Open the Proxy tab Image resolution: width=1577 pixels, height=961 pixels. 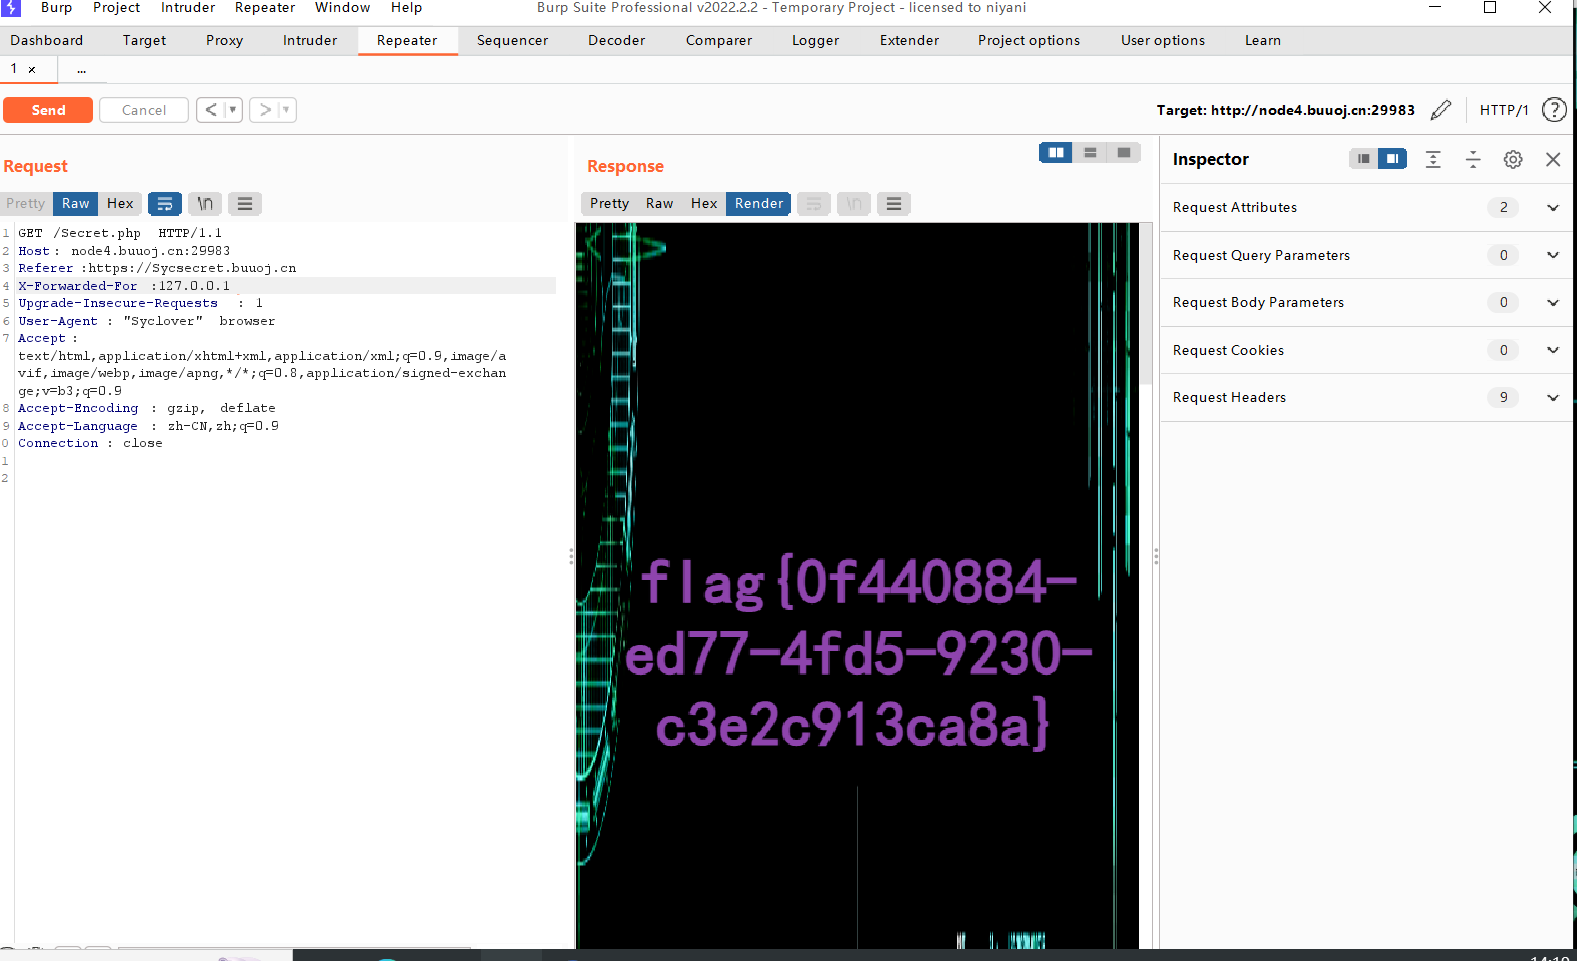[225, 40]
